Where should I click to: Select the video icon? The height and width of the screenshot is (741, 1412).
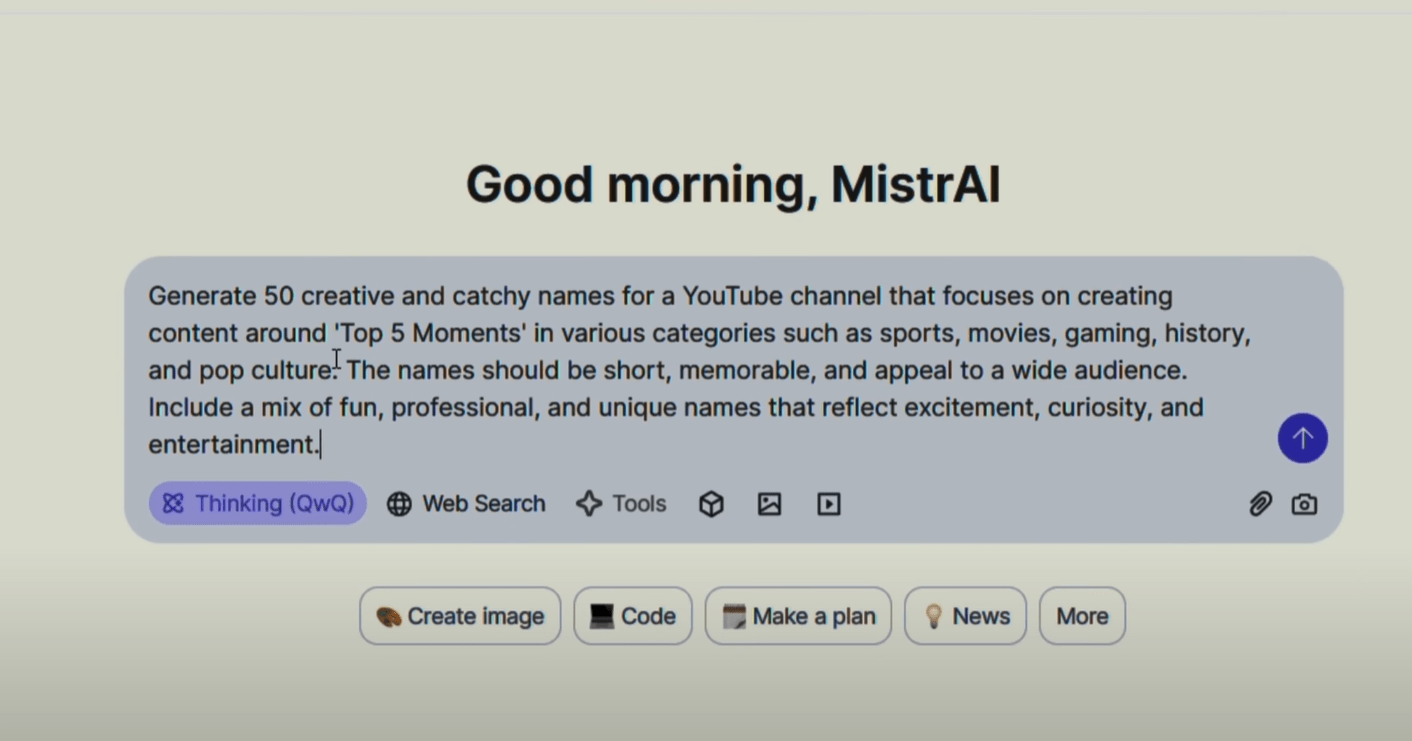(x=828, y=504)
